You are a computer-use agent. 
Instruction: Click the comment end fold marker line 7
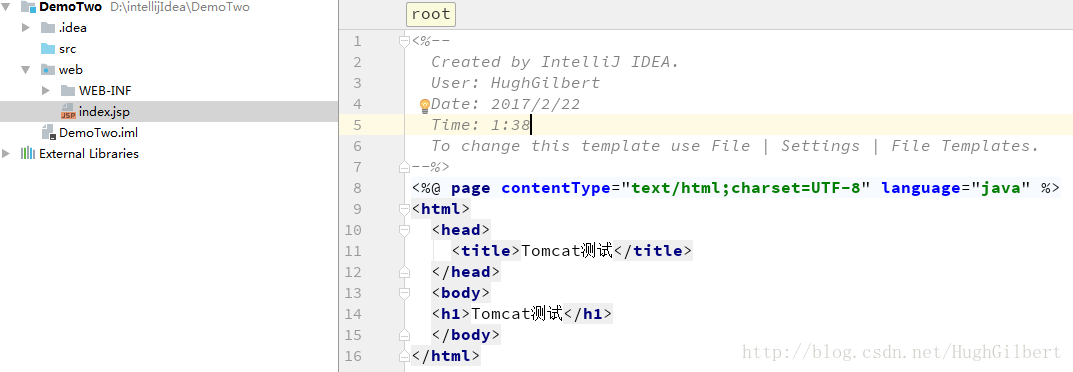tap(404, 166)
